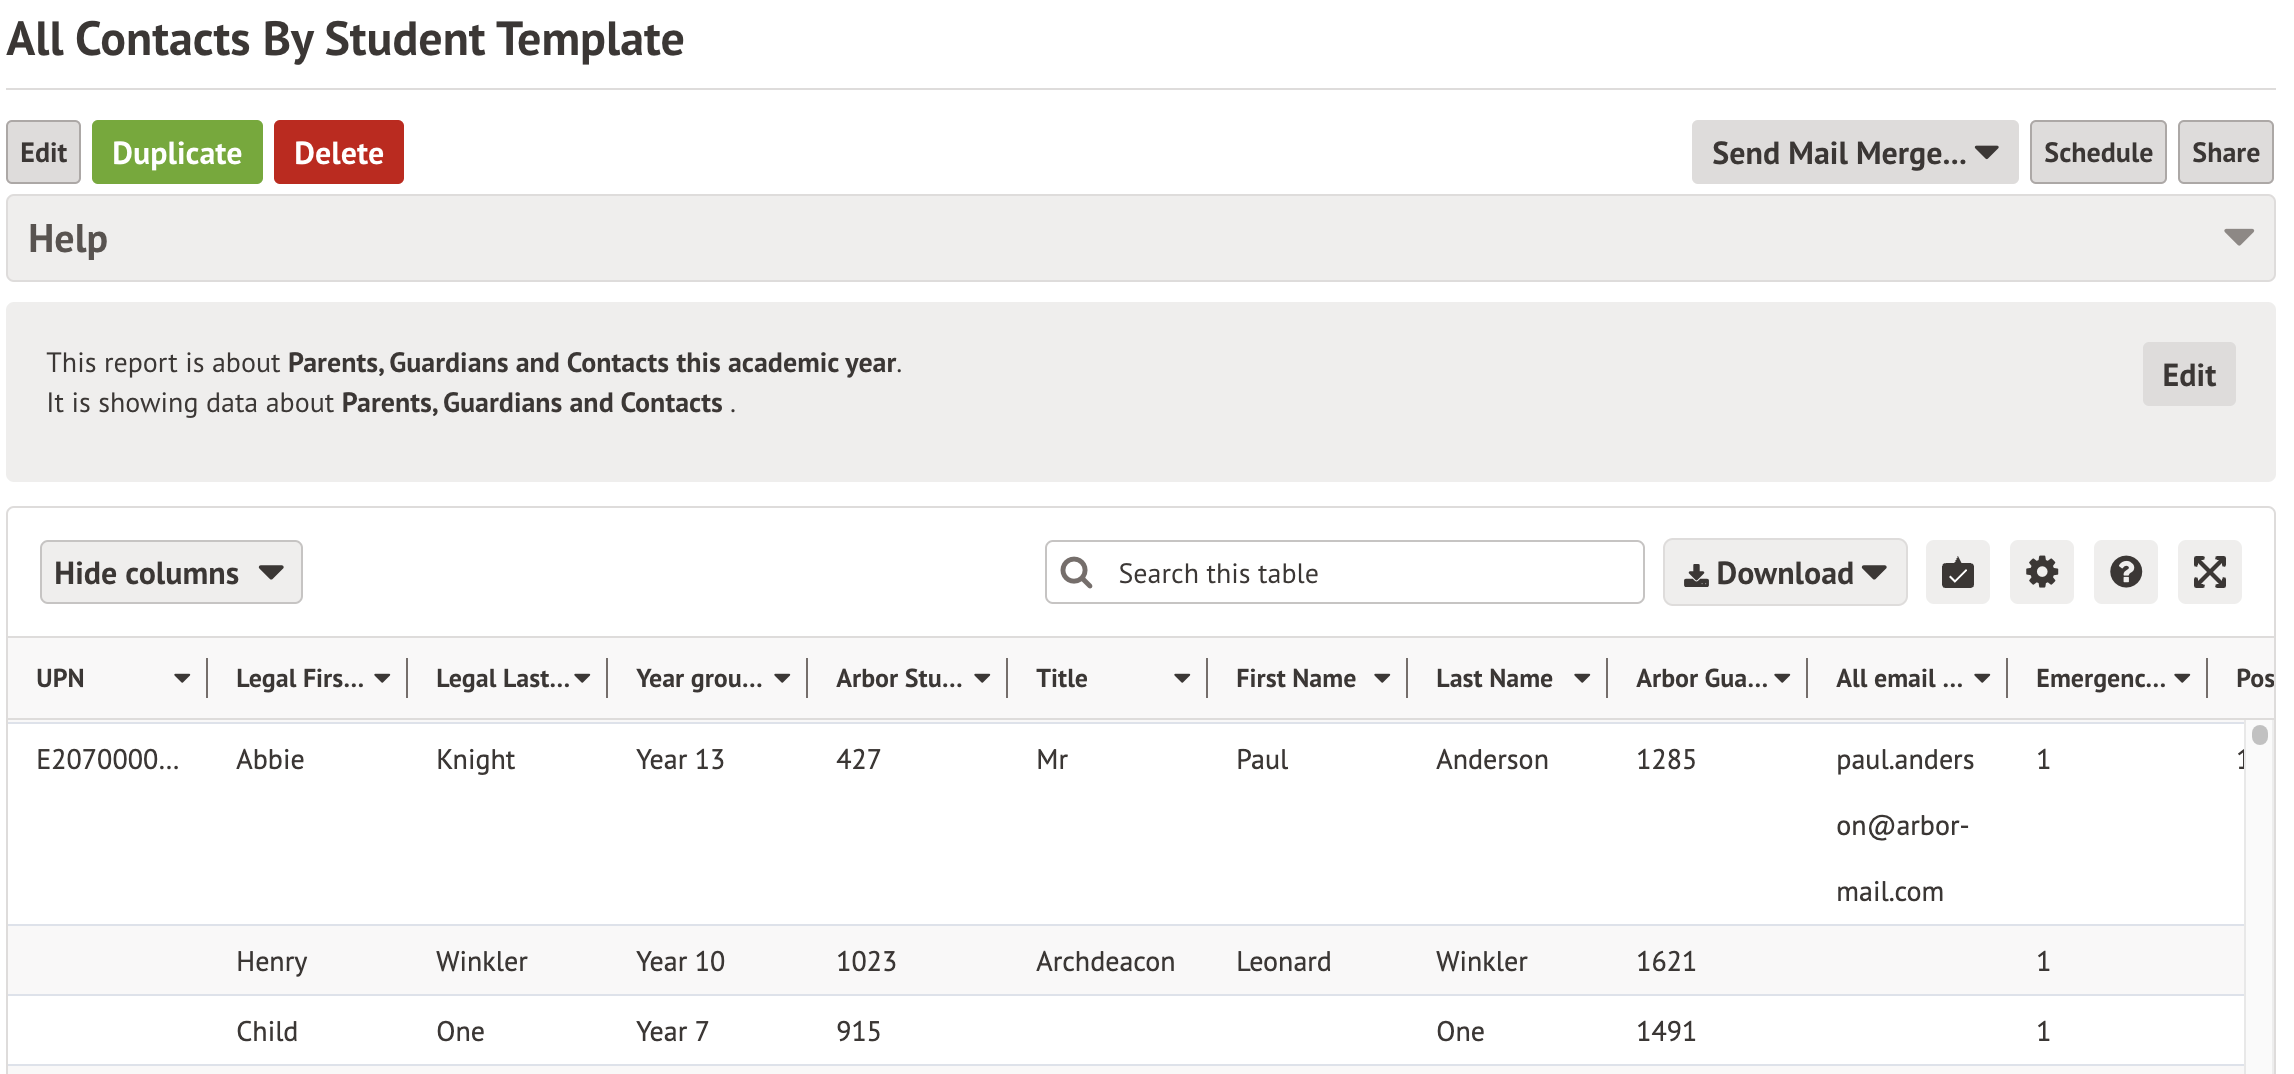The width and height of the screenshot is (2294, 1074).
Task: Click the All email column header
Action: pyautogui.click(x=1898, y=679)
